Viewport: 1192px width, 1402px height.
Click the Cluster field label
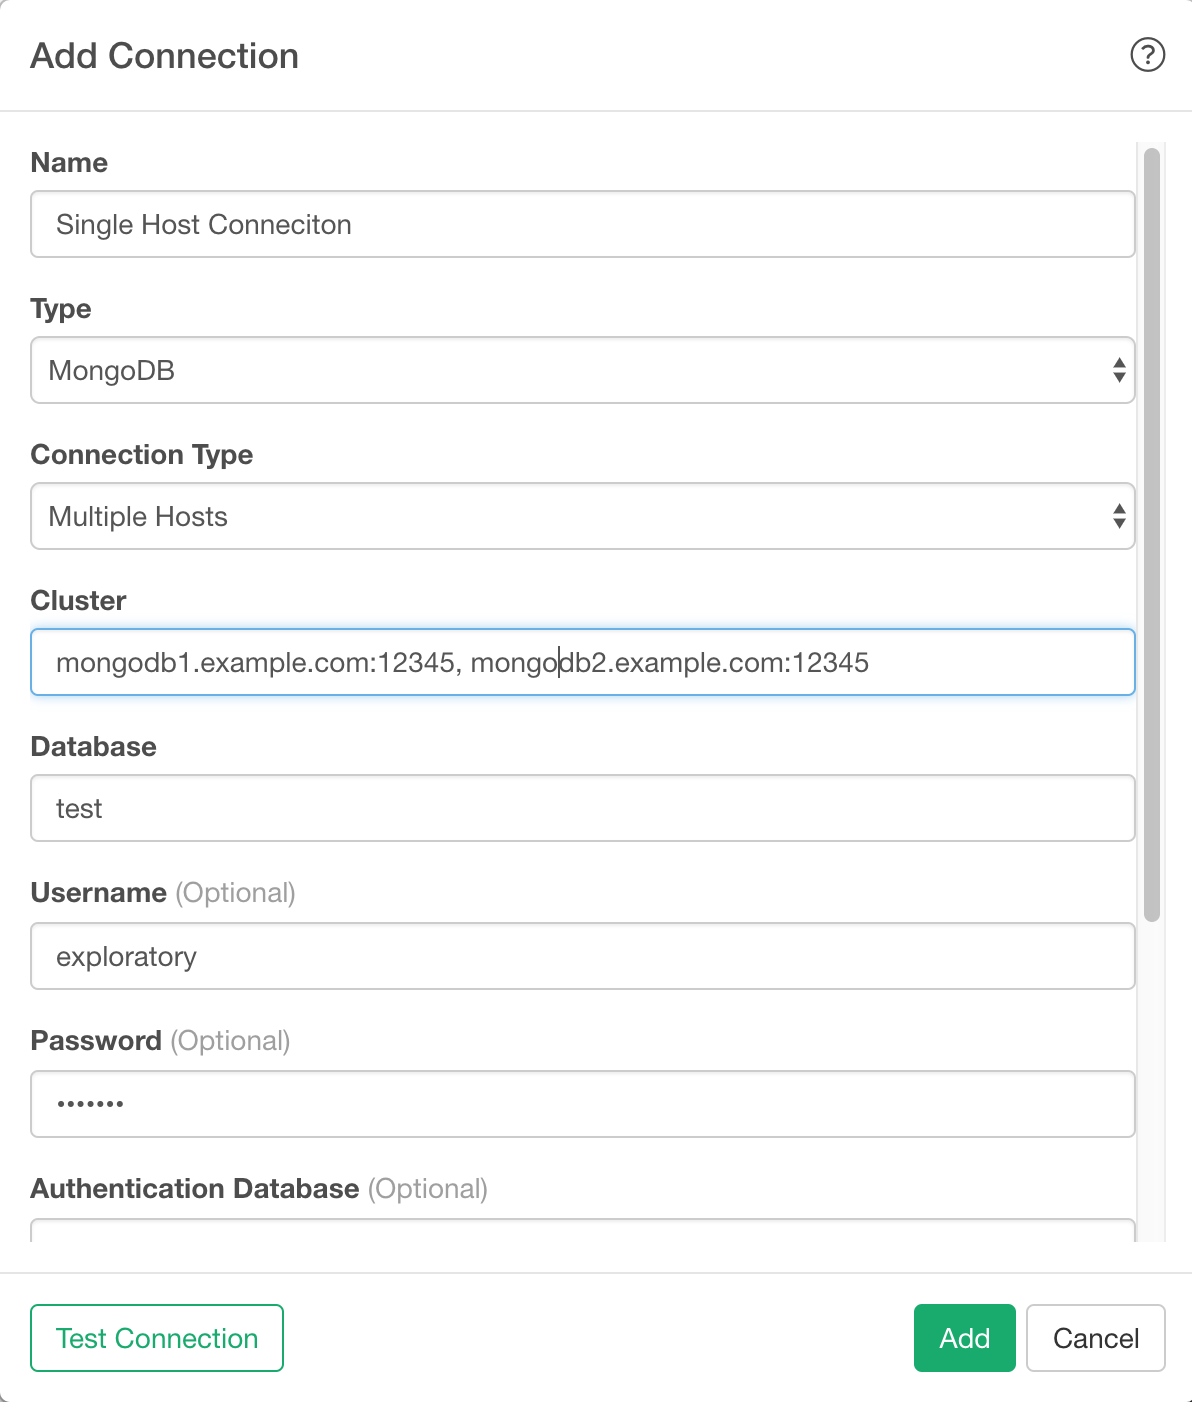point(79,600)
